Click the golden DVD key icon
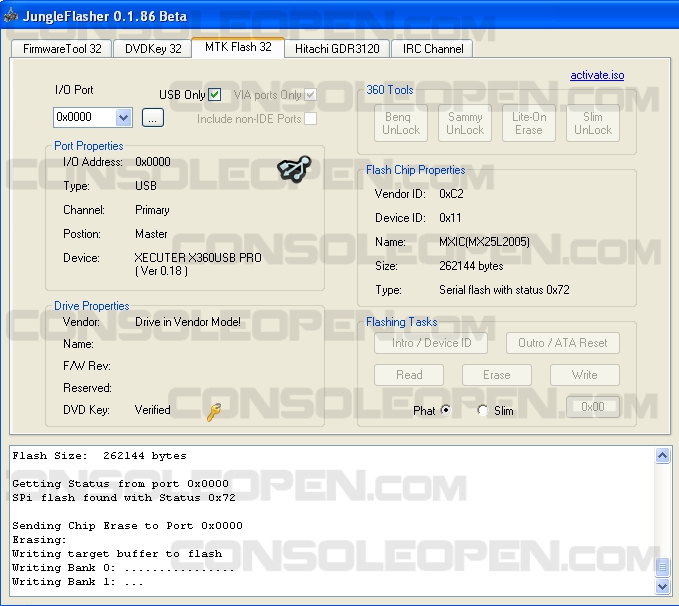 214,412
